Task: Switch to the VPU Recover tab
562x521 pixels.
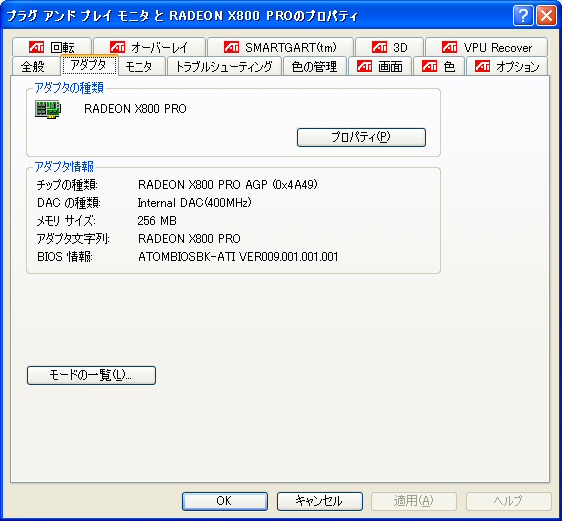Action: click(487, 47)
